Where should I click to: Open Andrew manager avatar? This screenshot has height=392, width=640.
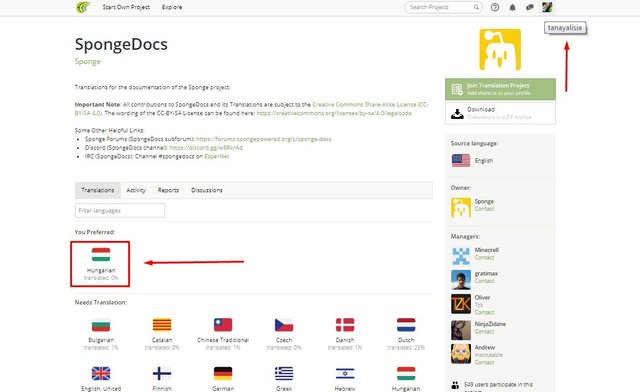tap(461, 354)
